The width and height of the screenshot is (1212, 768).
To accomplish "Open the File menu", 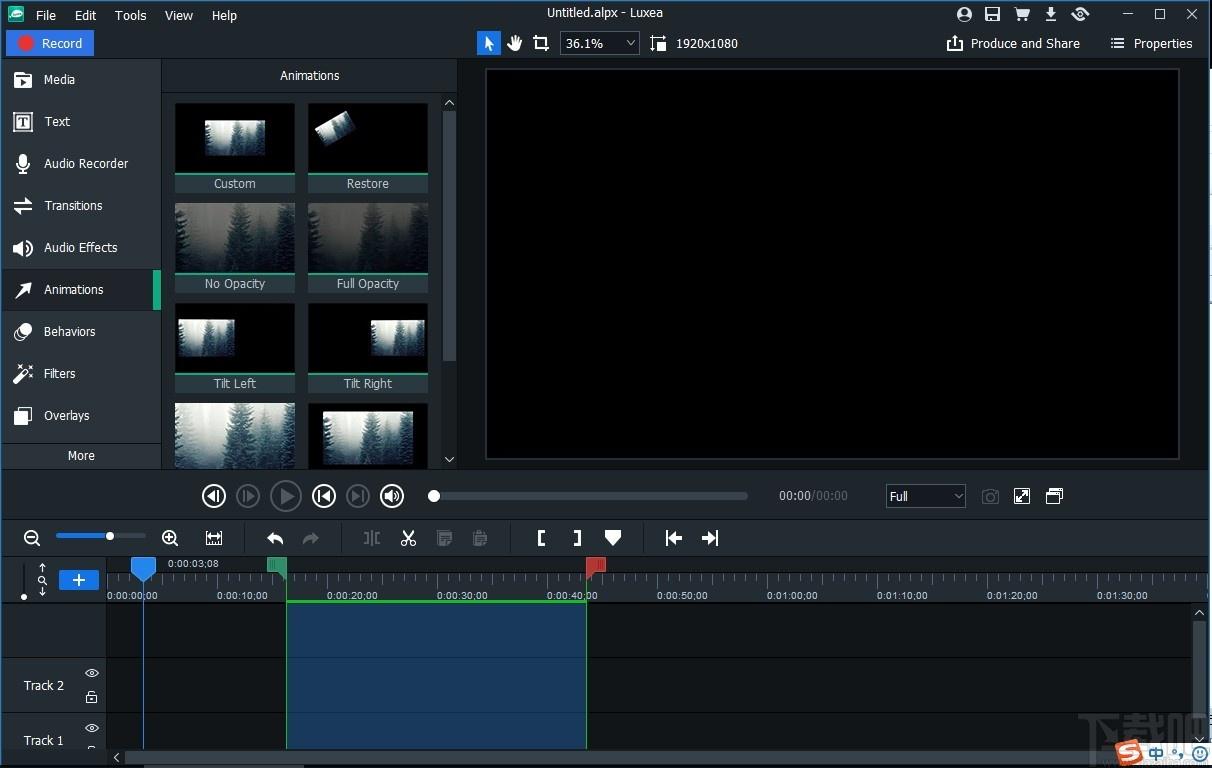I will 46,15.
